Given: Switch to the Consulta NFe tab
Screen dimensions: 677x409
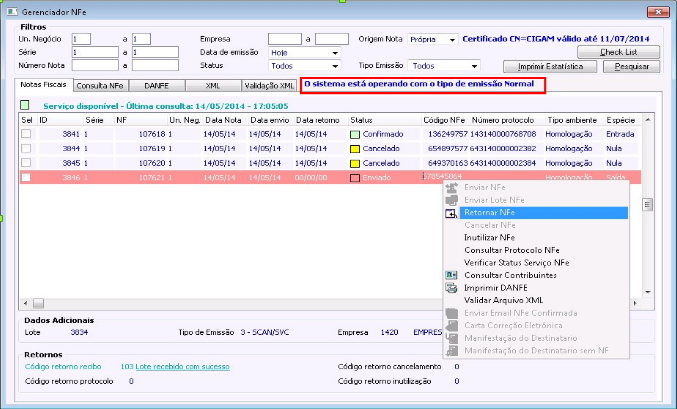Looking at the screenshot, I should [x=98, y=86].
